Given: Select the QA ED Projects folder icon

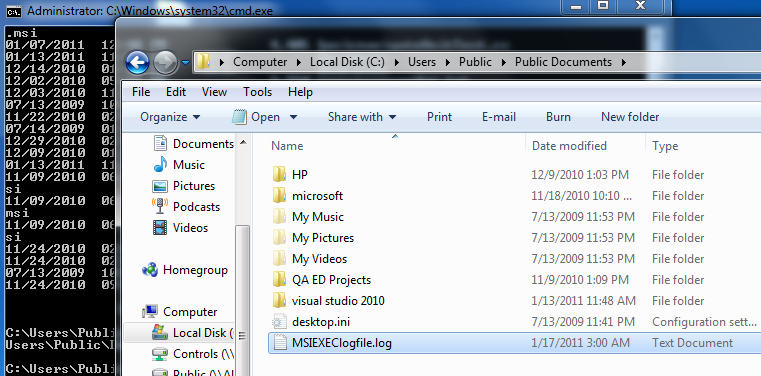Looking at the screenshot, I should pos(279,279).
